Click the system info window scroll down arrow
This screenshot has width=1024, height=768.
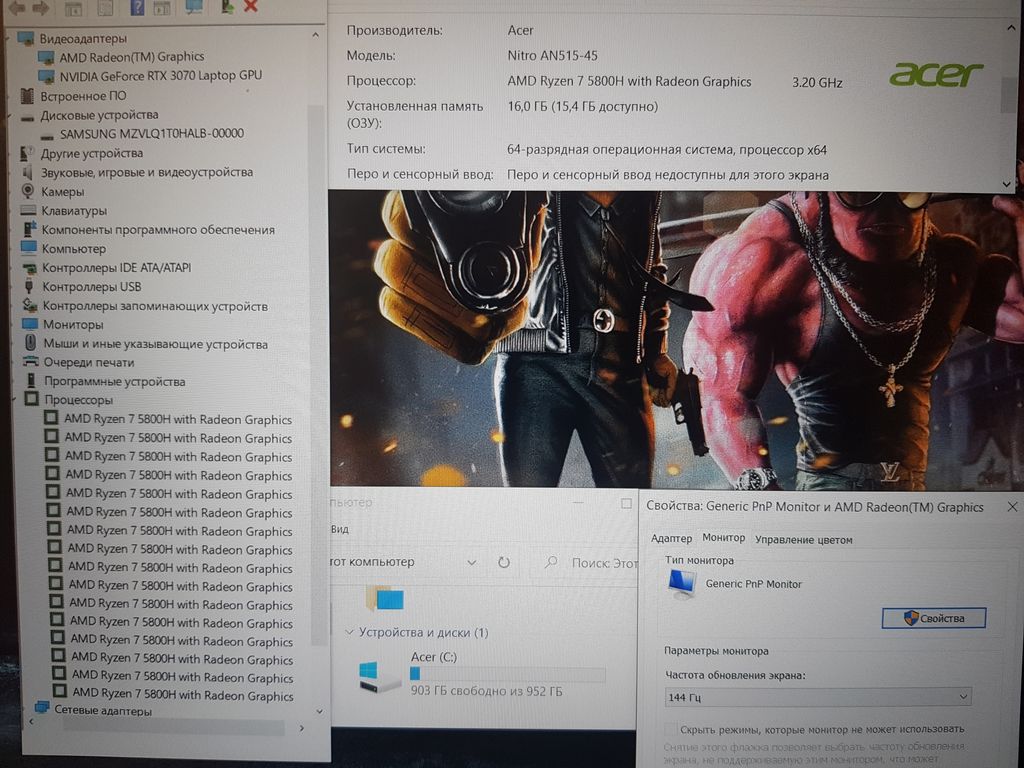(1006, 184)
